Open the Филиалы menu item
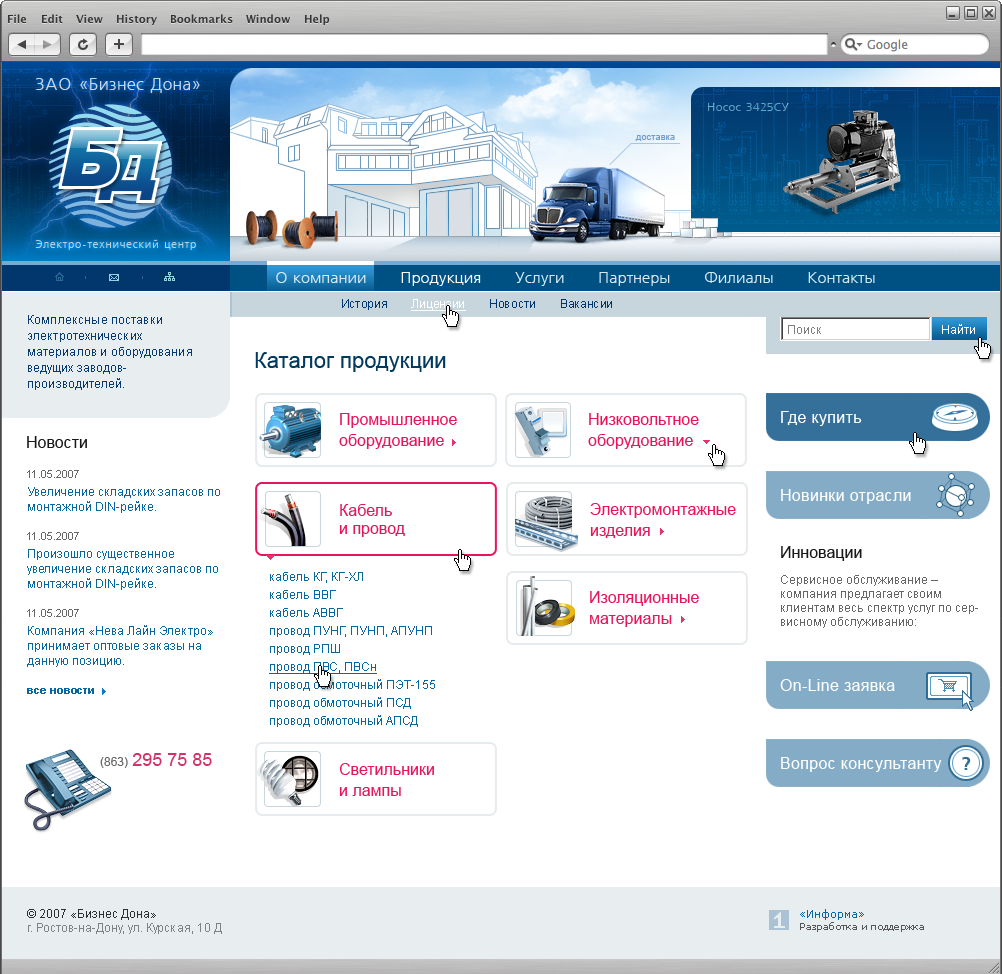This screenshot has height=974, width=1002. [738, 278]
